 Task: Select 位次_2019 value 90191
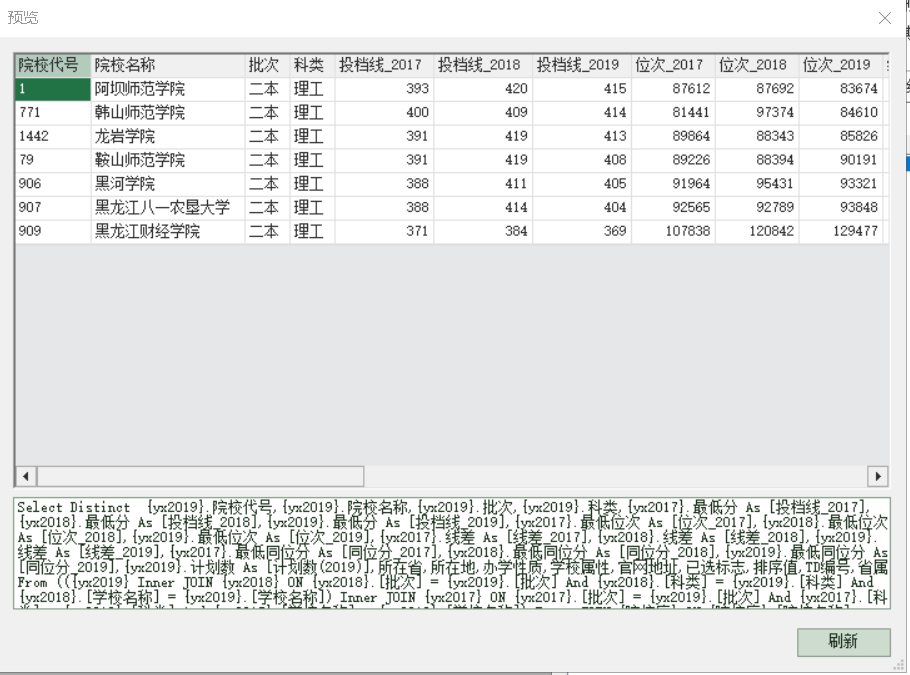[840, 160]
